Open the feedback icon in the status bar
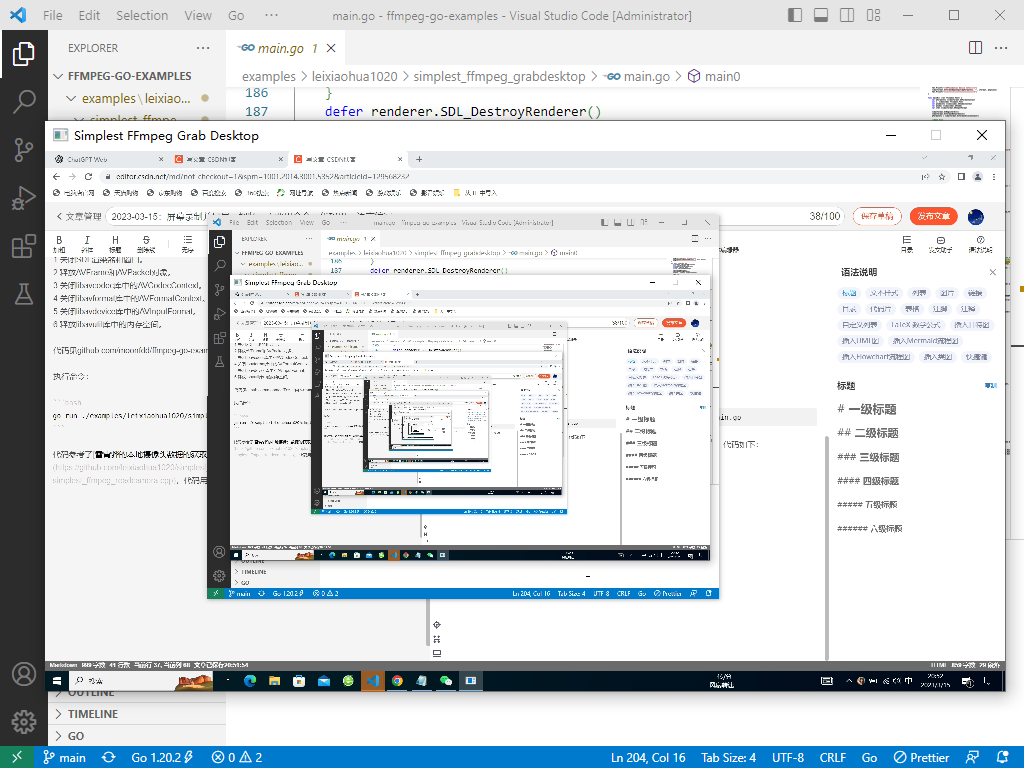The height and width of the screenshot is (768, 1024). [x=972, y=758]
